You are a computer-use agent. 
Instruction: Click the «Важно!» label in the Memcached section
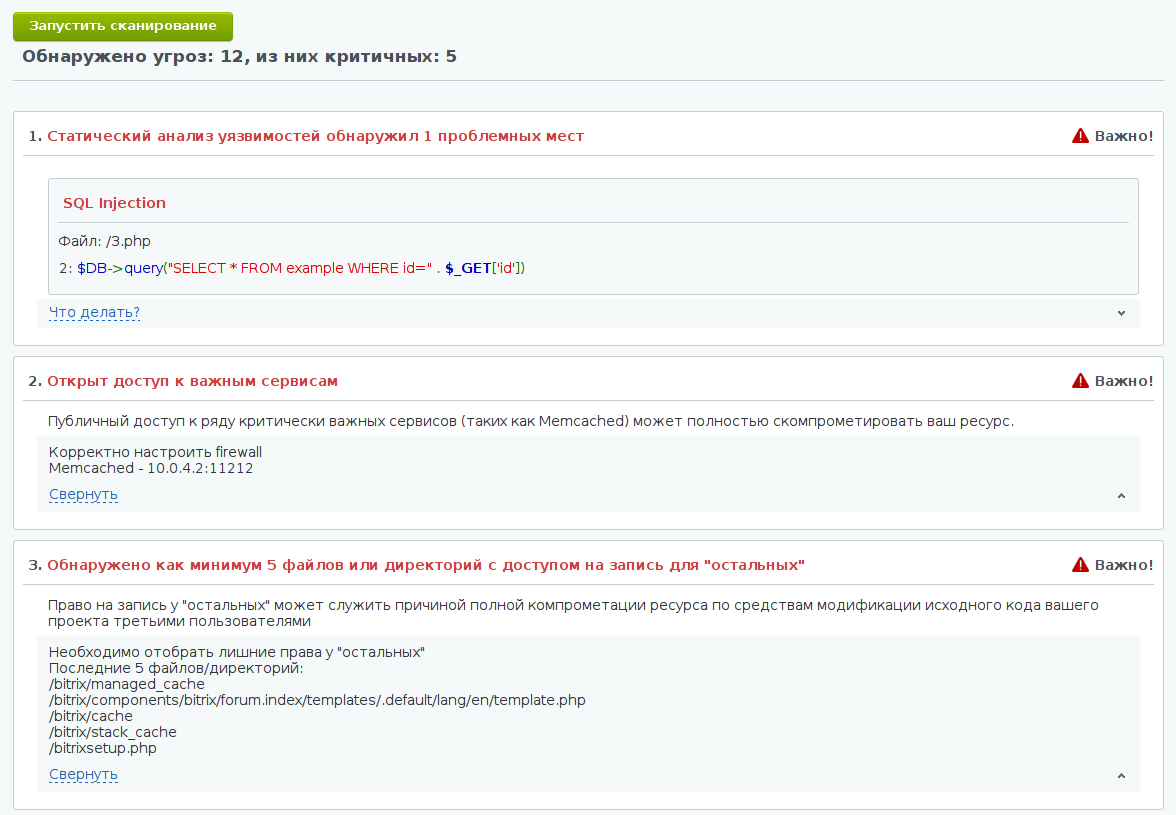coord(1124,382)
